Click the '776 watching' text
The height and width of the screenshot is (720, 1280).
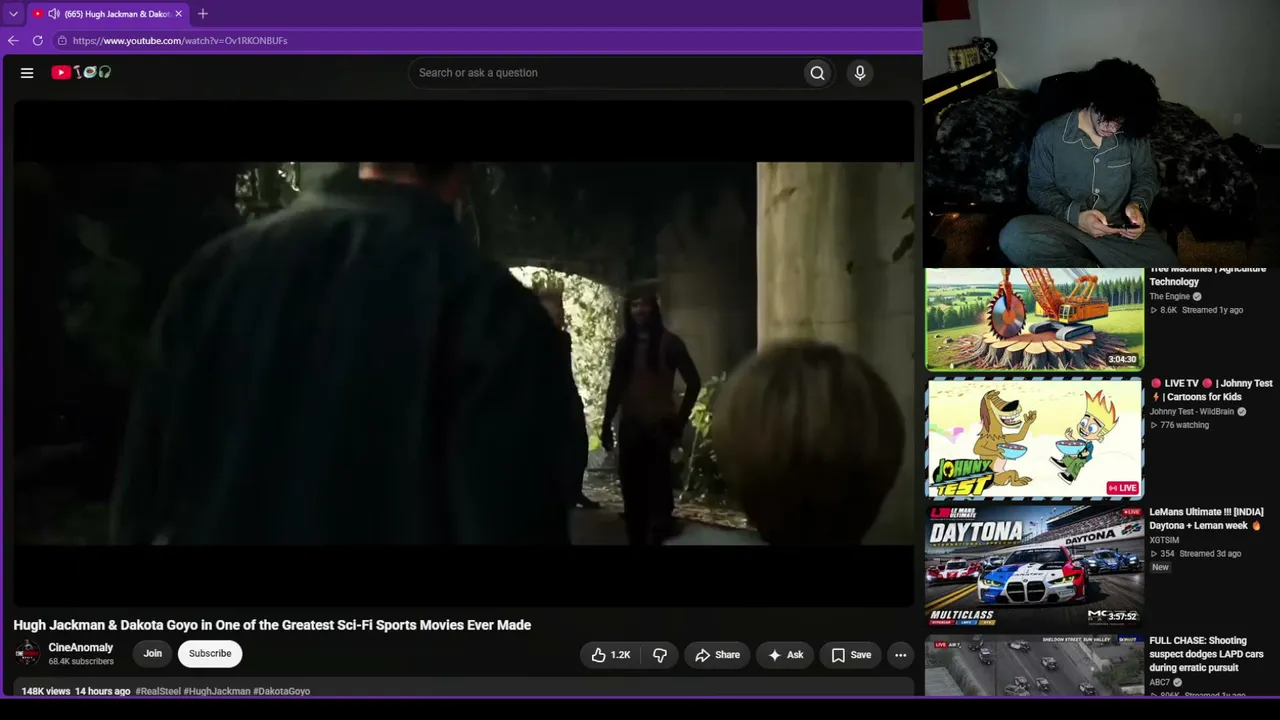tap(1184, 425)
